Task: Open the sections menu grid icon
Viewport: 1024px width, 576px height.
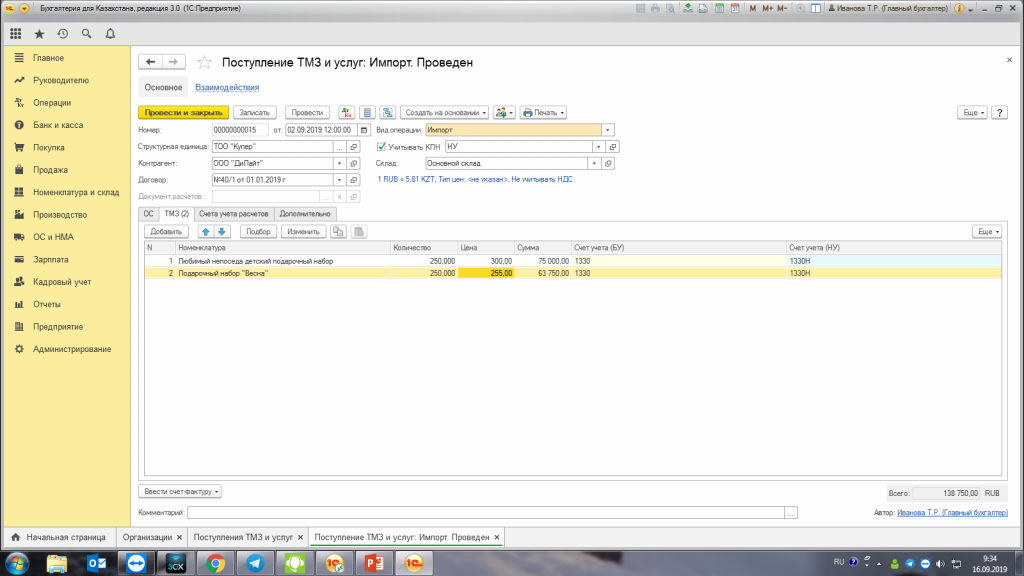Action: 16,33
